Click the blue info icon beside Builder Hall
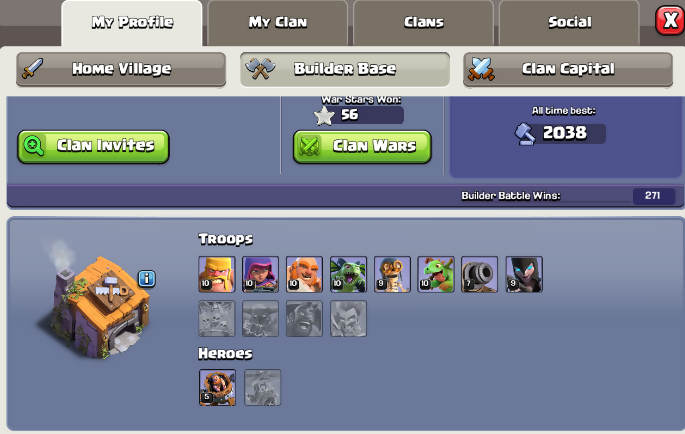The height and width of the screenshot is (434, 685). [x=147, y=278]
